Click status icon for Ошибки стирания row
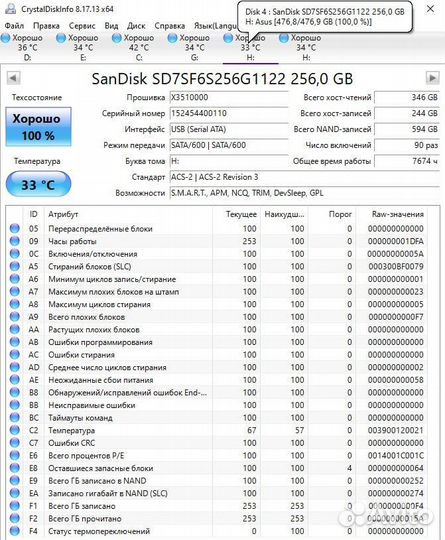The image size is (445, 540). point(14,355)
